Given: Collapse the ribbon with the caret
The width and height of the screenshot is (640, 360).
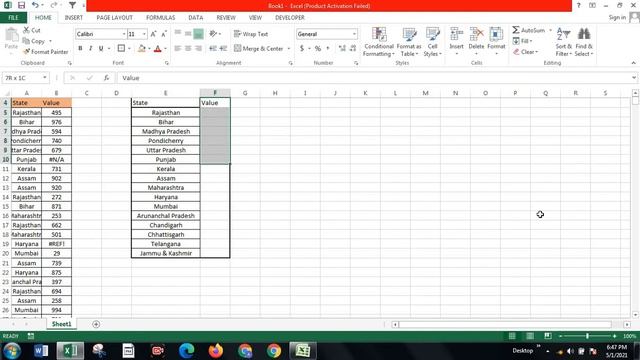Looking at the screenshot, I should (x=633, y=63).
